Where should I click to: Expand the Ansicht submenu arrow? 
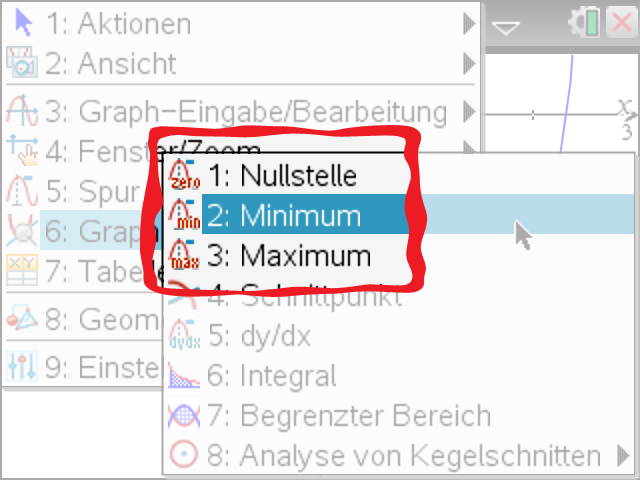tap(469, 64)
